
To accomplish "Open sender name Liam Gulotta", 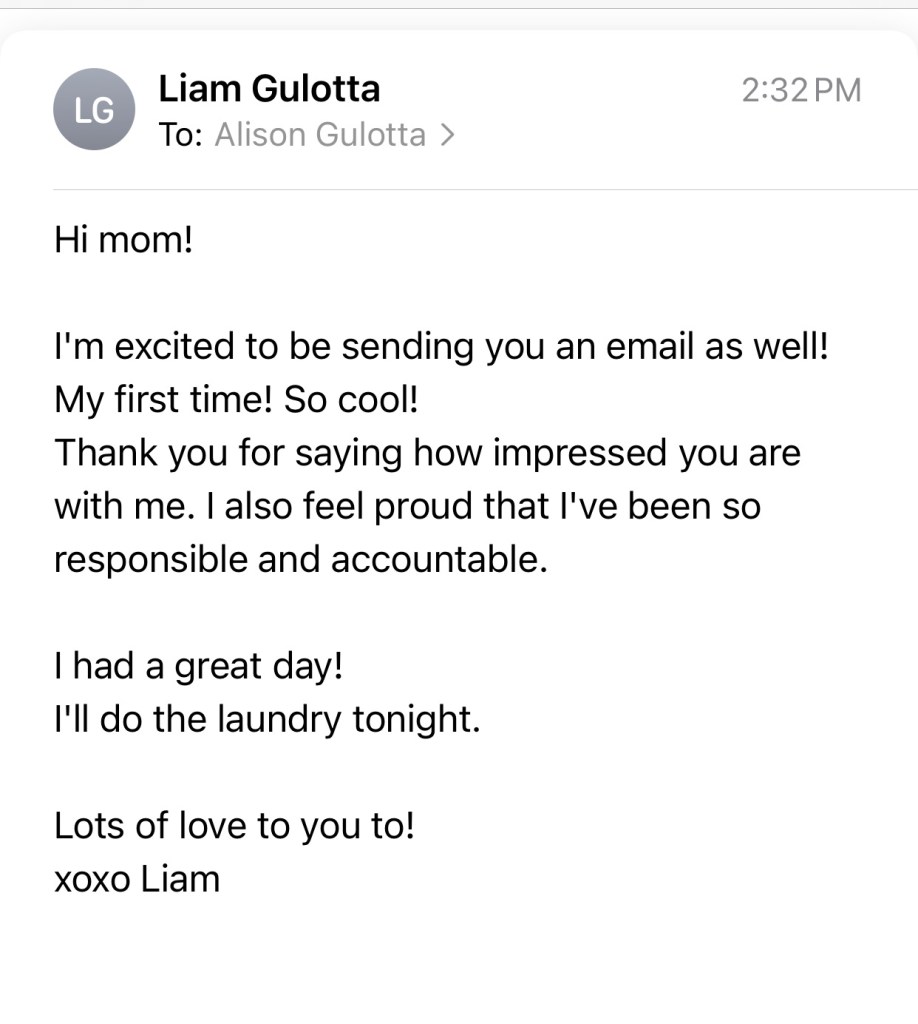I will [x=269, y=89].
